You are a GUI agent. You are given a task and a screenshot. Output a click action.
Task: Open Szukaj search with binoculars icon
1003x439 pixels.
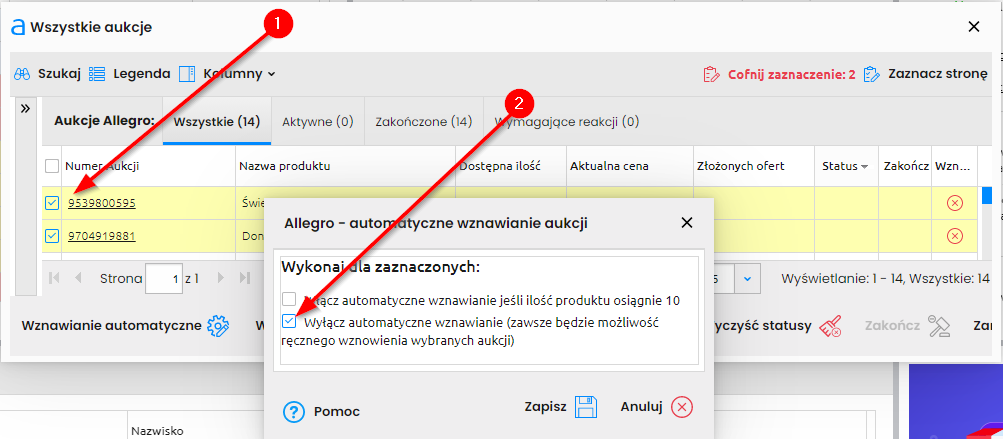pos(47,74)
